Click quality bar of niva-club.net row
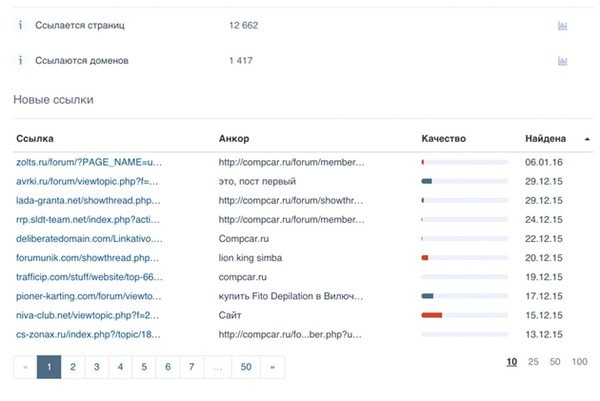 coord(464,315)
